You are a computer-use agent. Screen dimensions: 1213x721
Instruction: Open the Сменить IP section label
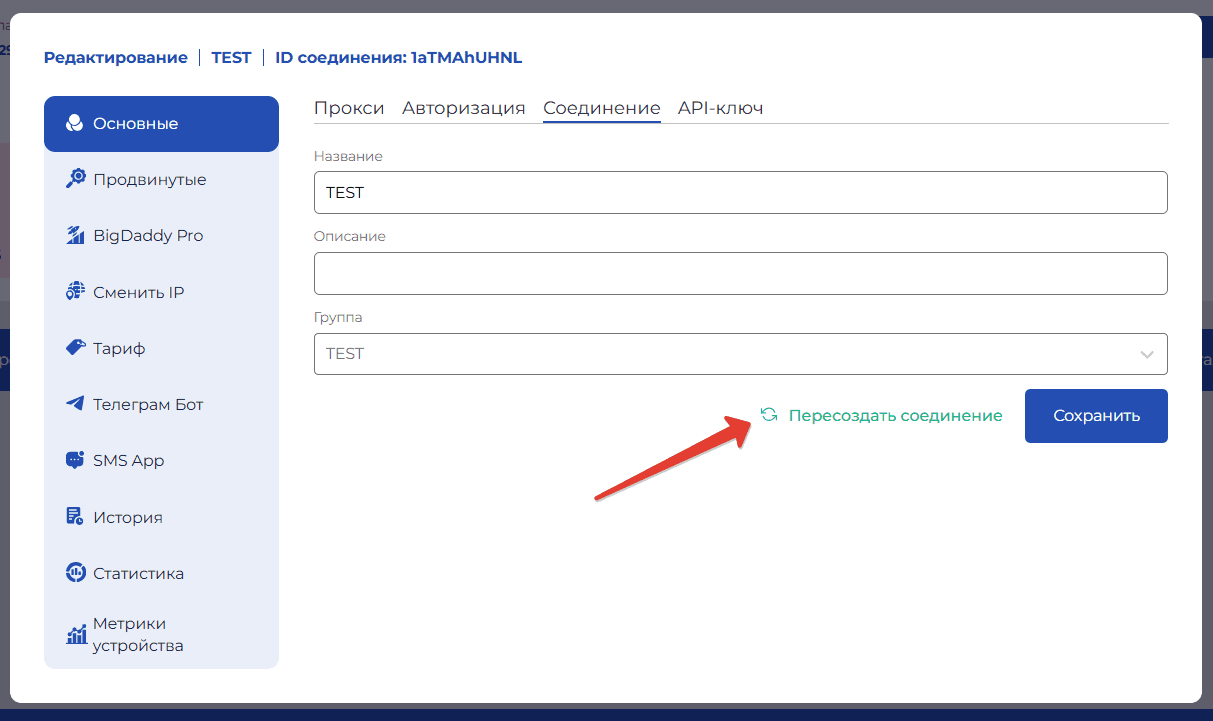tap(139, 292)
